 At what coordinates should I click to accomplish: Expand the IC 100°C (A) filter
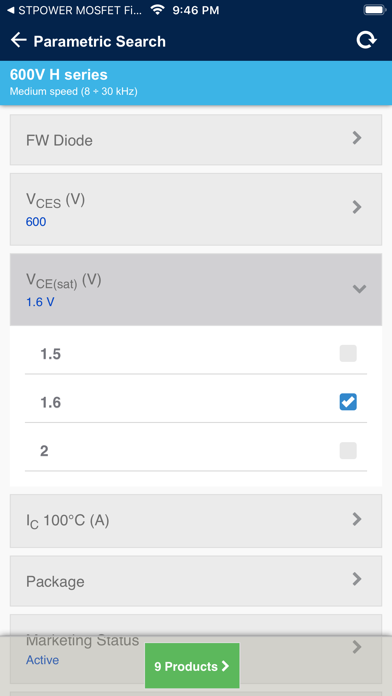click(x=196, y=521)
